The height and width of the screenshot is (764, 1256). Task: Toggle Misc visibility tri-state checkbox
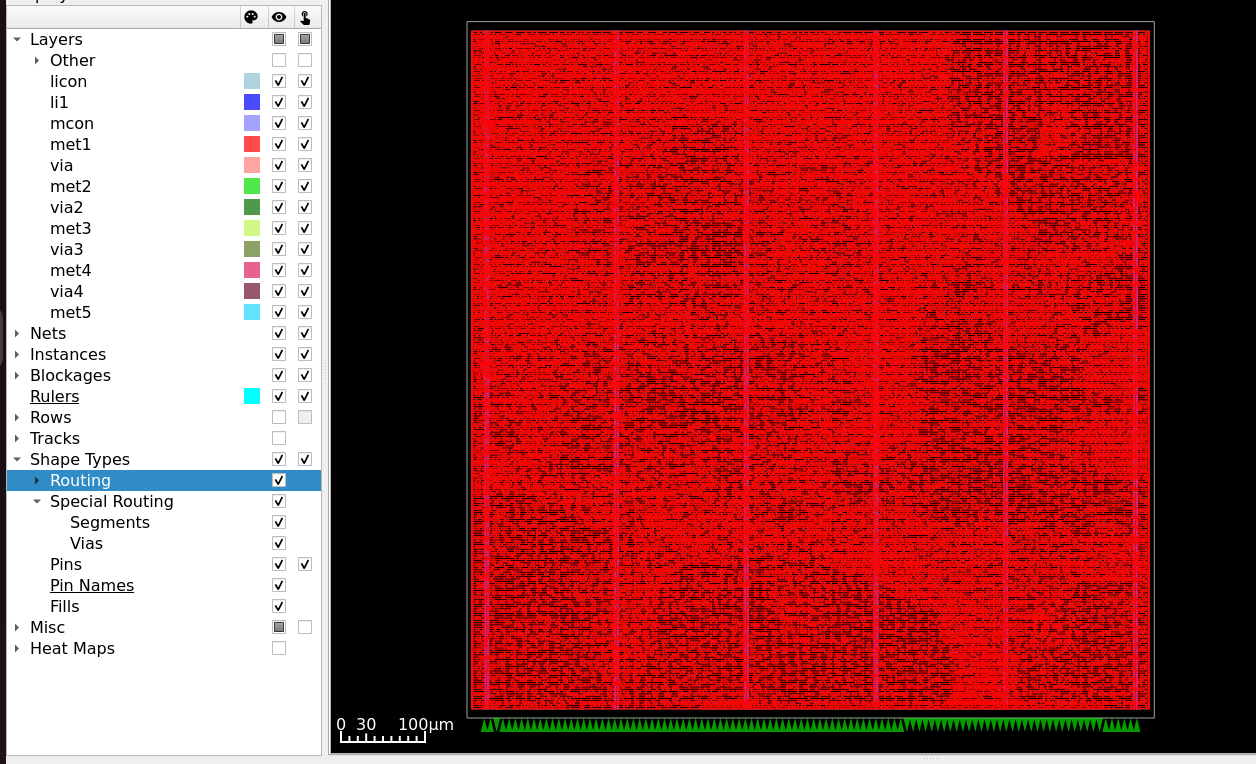click(x=279, y=627)
